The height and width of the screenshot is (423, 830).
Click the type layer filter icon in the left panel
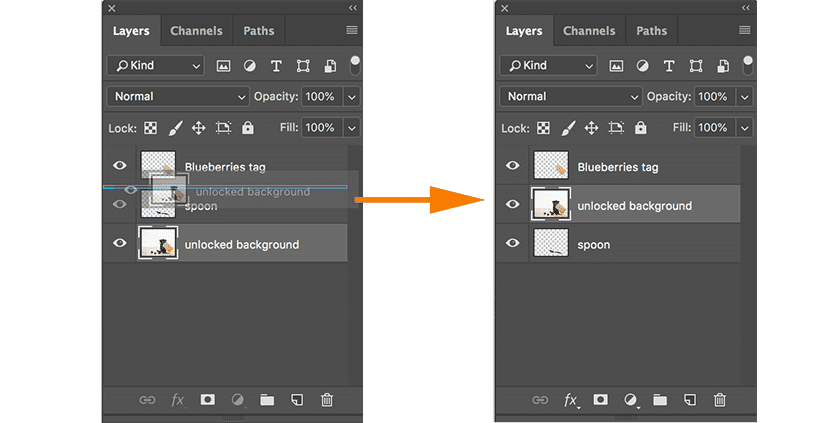click(x=275, y=66)
